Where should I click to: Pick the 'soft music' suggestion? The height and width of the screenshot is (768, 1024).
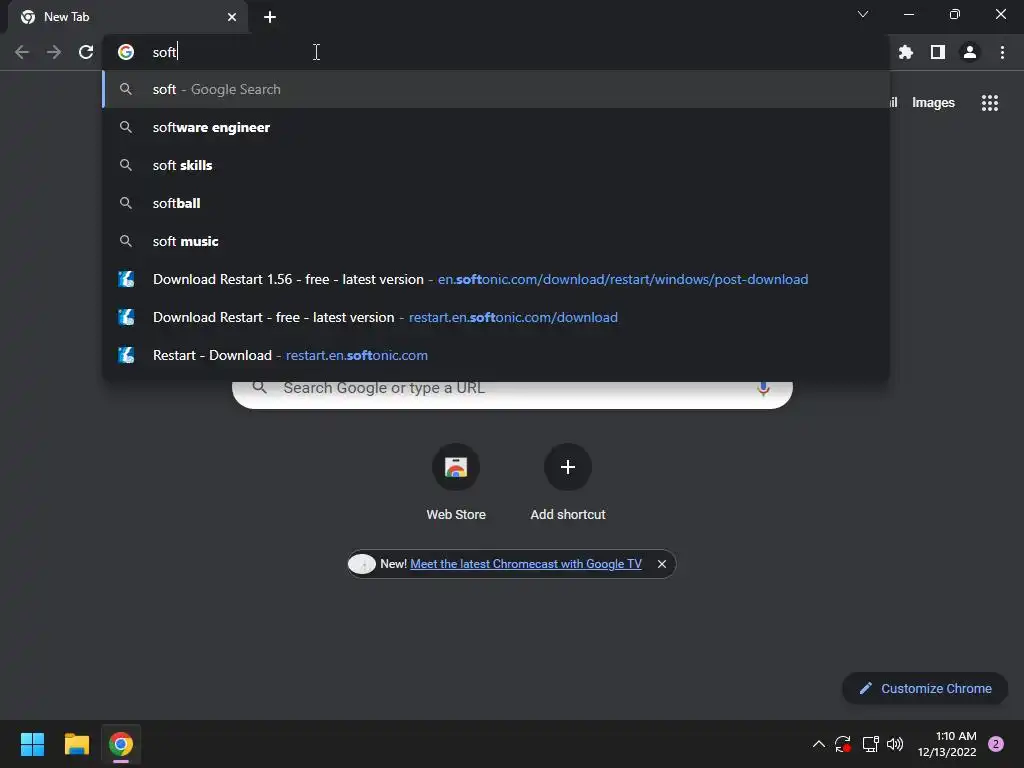[x=496, y=241]
